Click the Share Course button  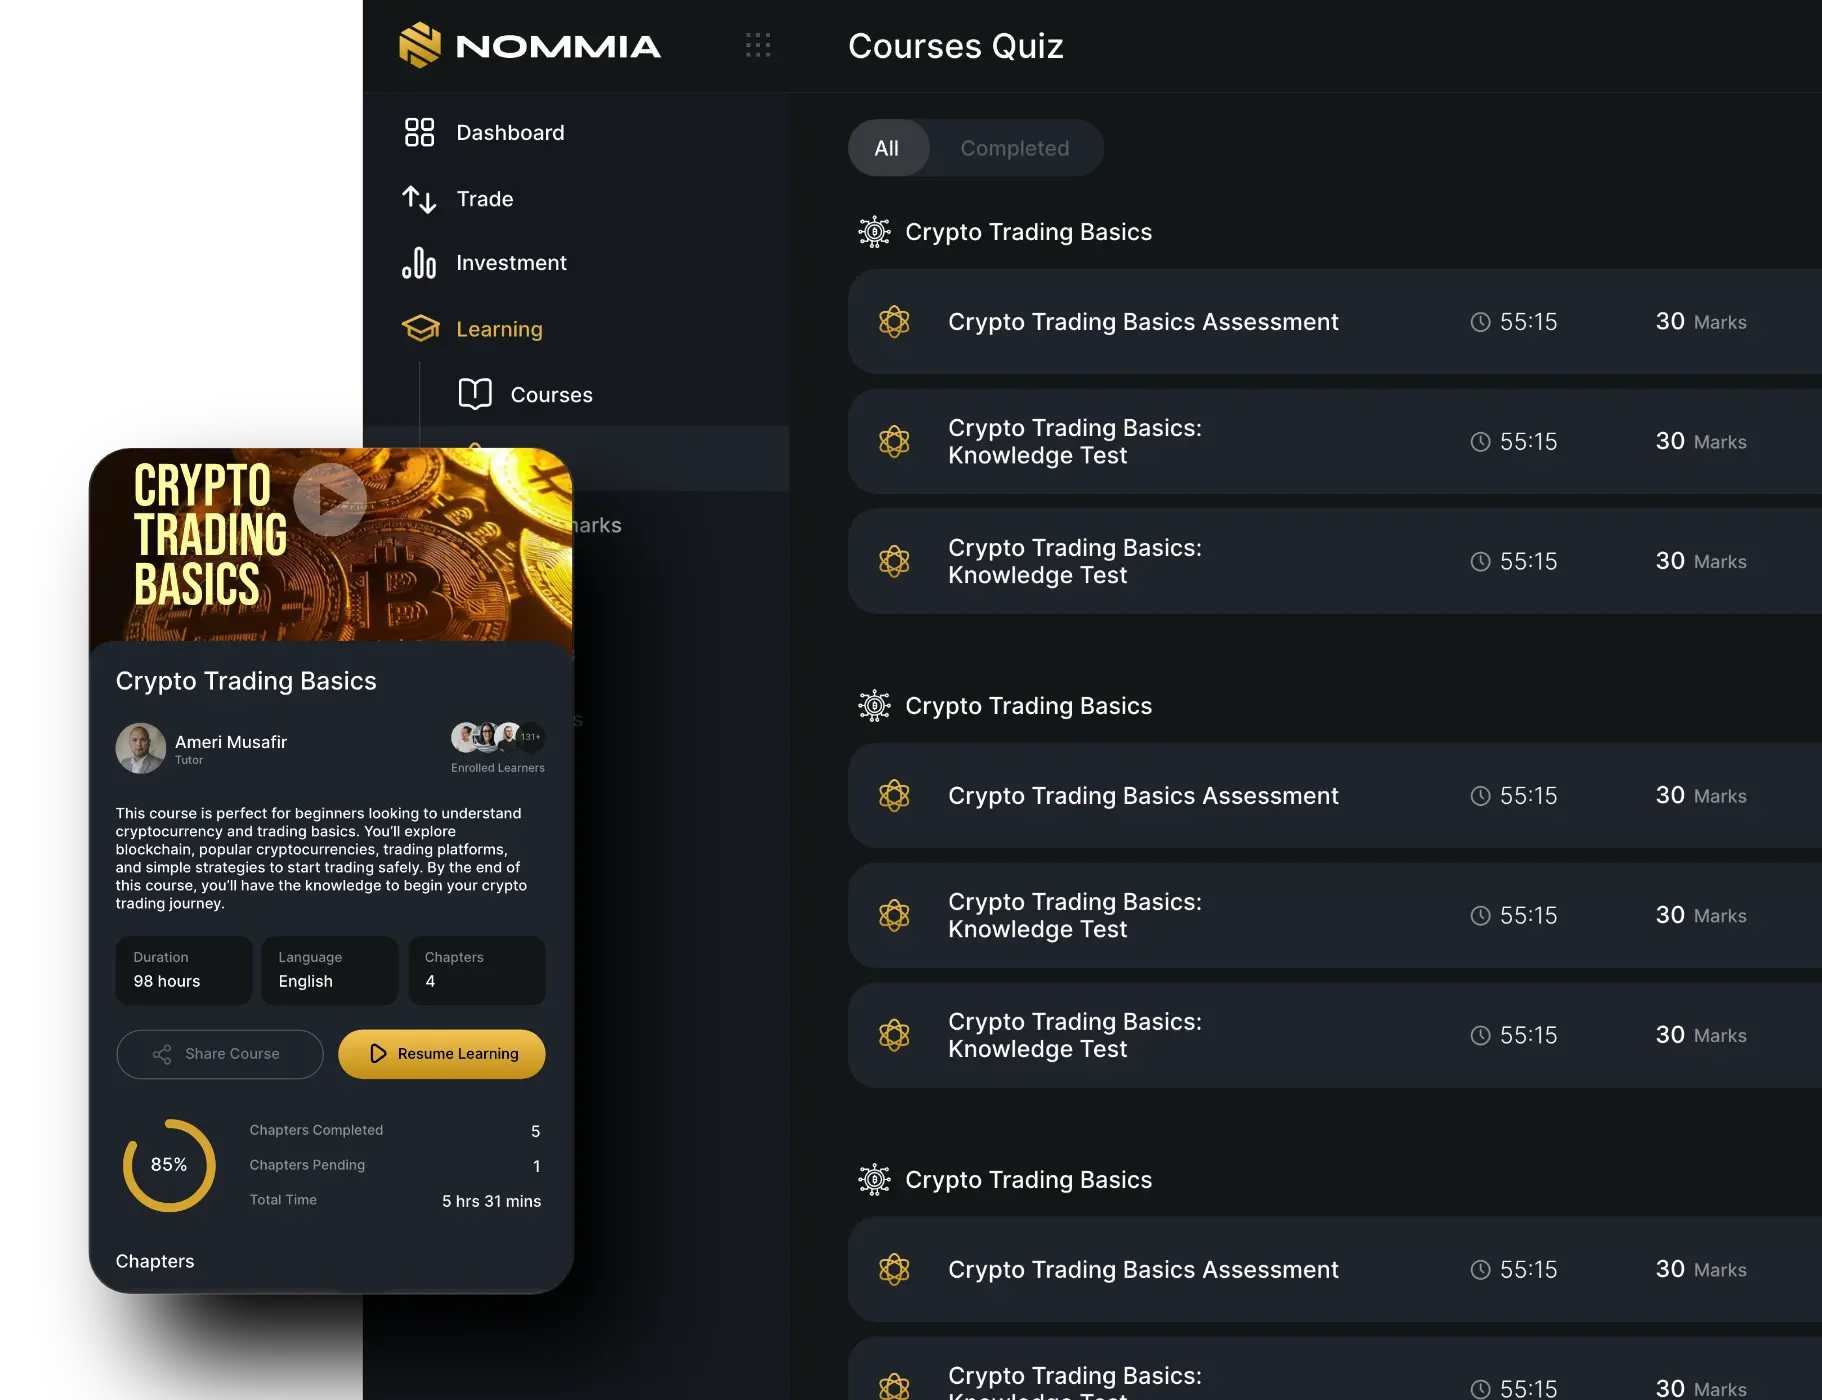220,1054
